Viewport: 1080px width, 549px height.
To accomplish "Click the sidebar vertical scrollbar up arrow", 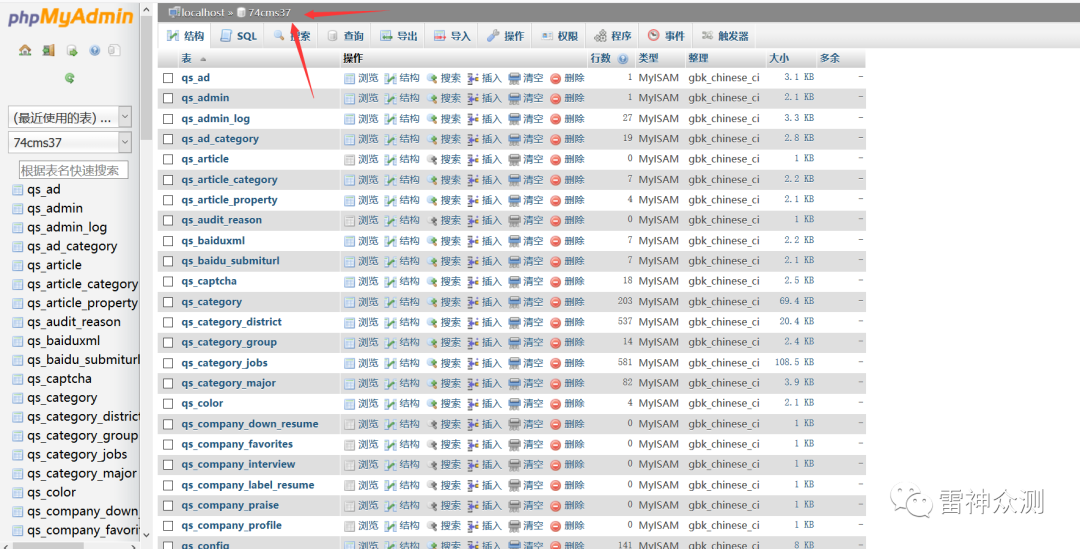I will [x=145, y=10].
